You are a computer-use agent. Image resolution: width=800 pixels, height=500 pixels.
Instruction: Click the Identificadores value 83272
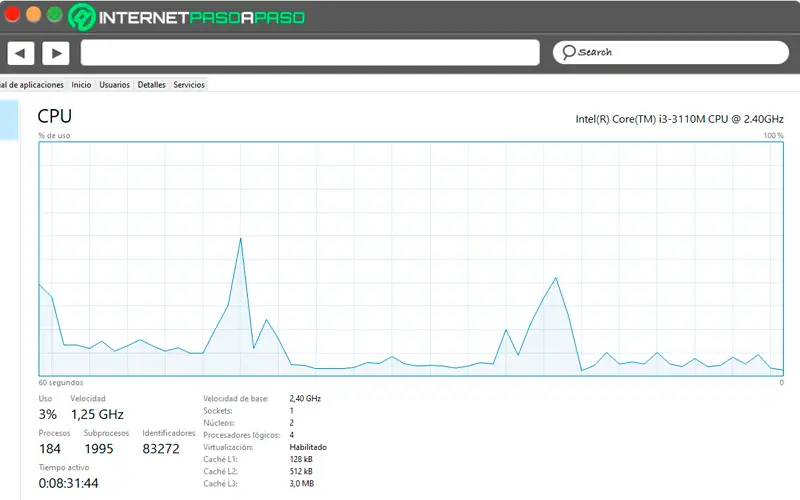(161, 449)
